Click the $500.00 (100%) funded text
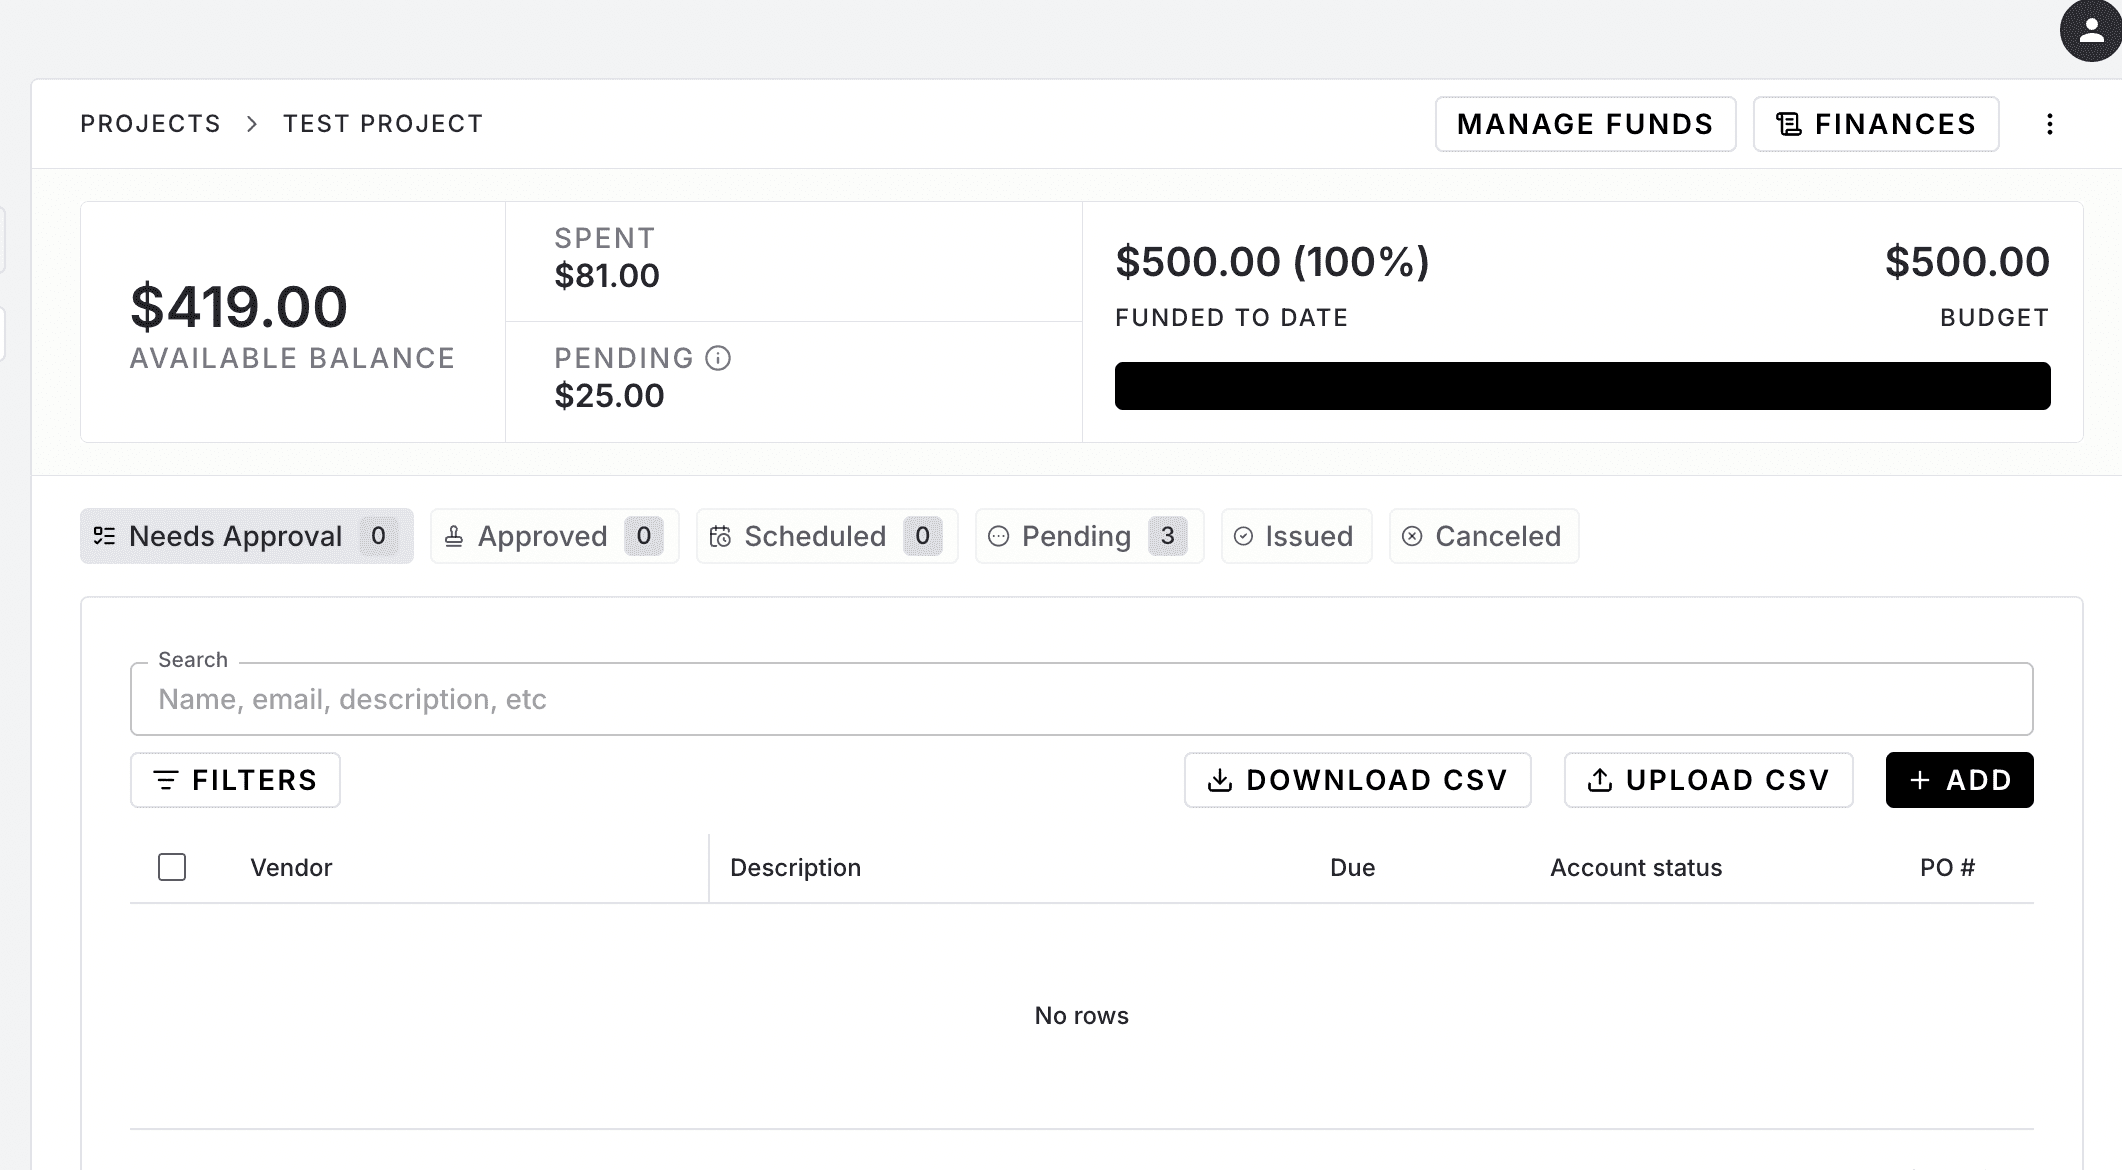Screen dimensions: 2122x1170 coord(1272,262)
